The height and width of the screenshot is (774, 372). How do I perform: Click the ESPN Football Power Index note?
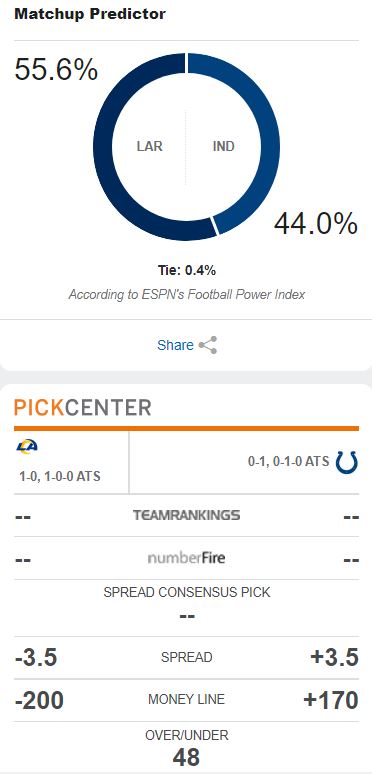pos(186,295)
